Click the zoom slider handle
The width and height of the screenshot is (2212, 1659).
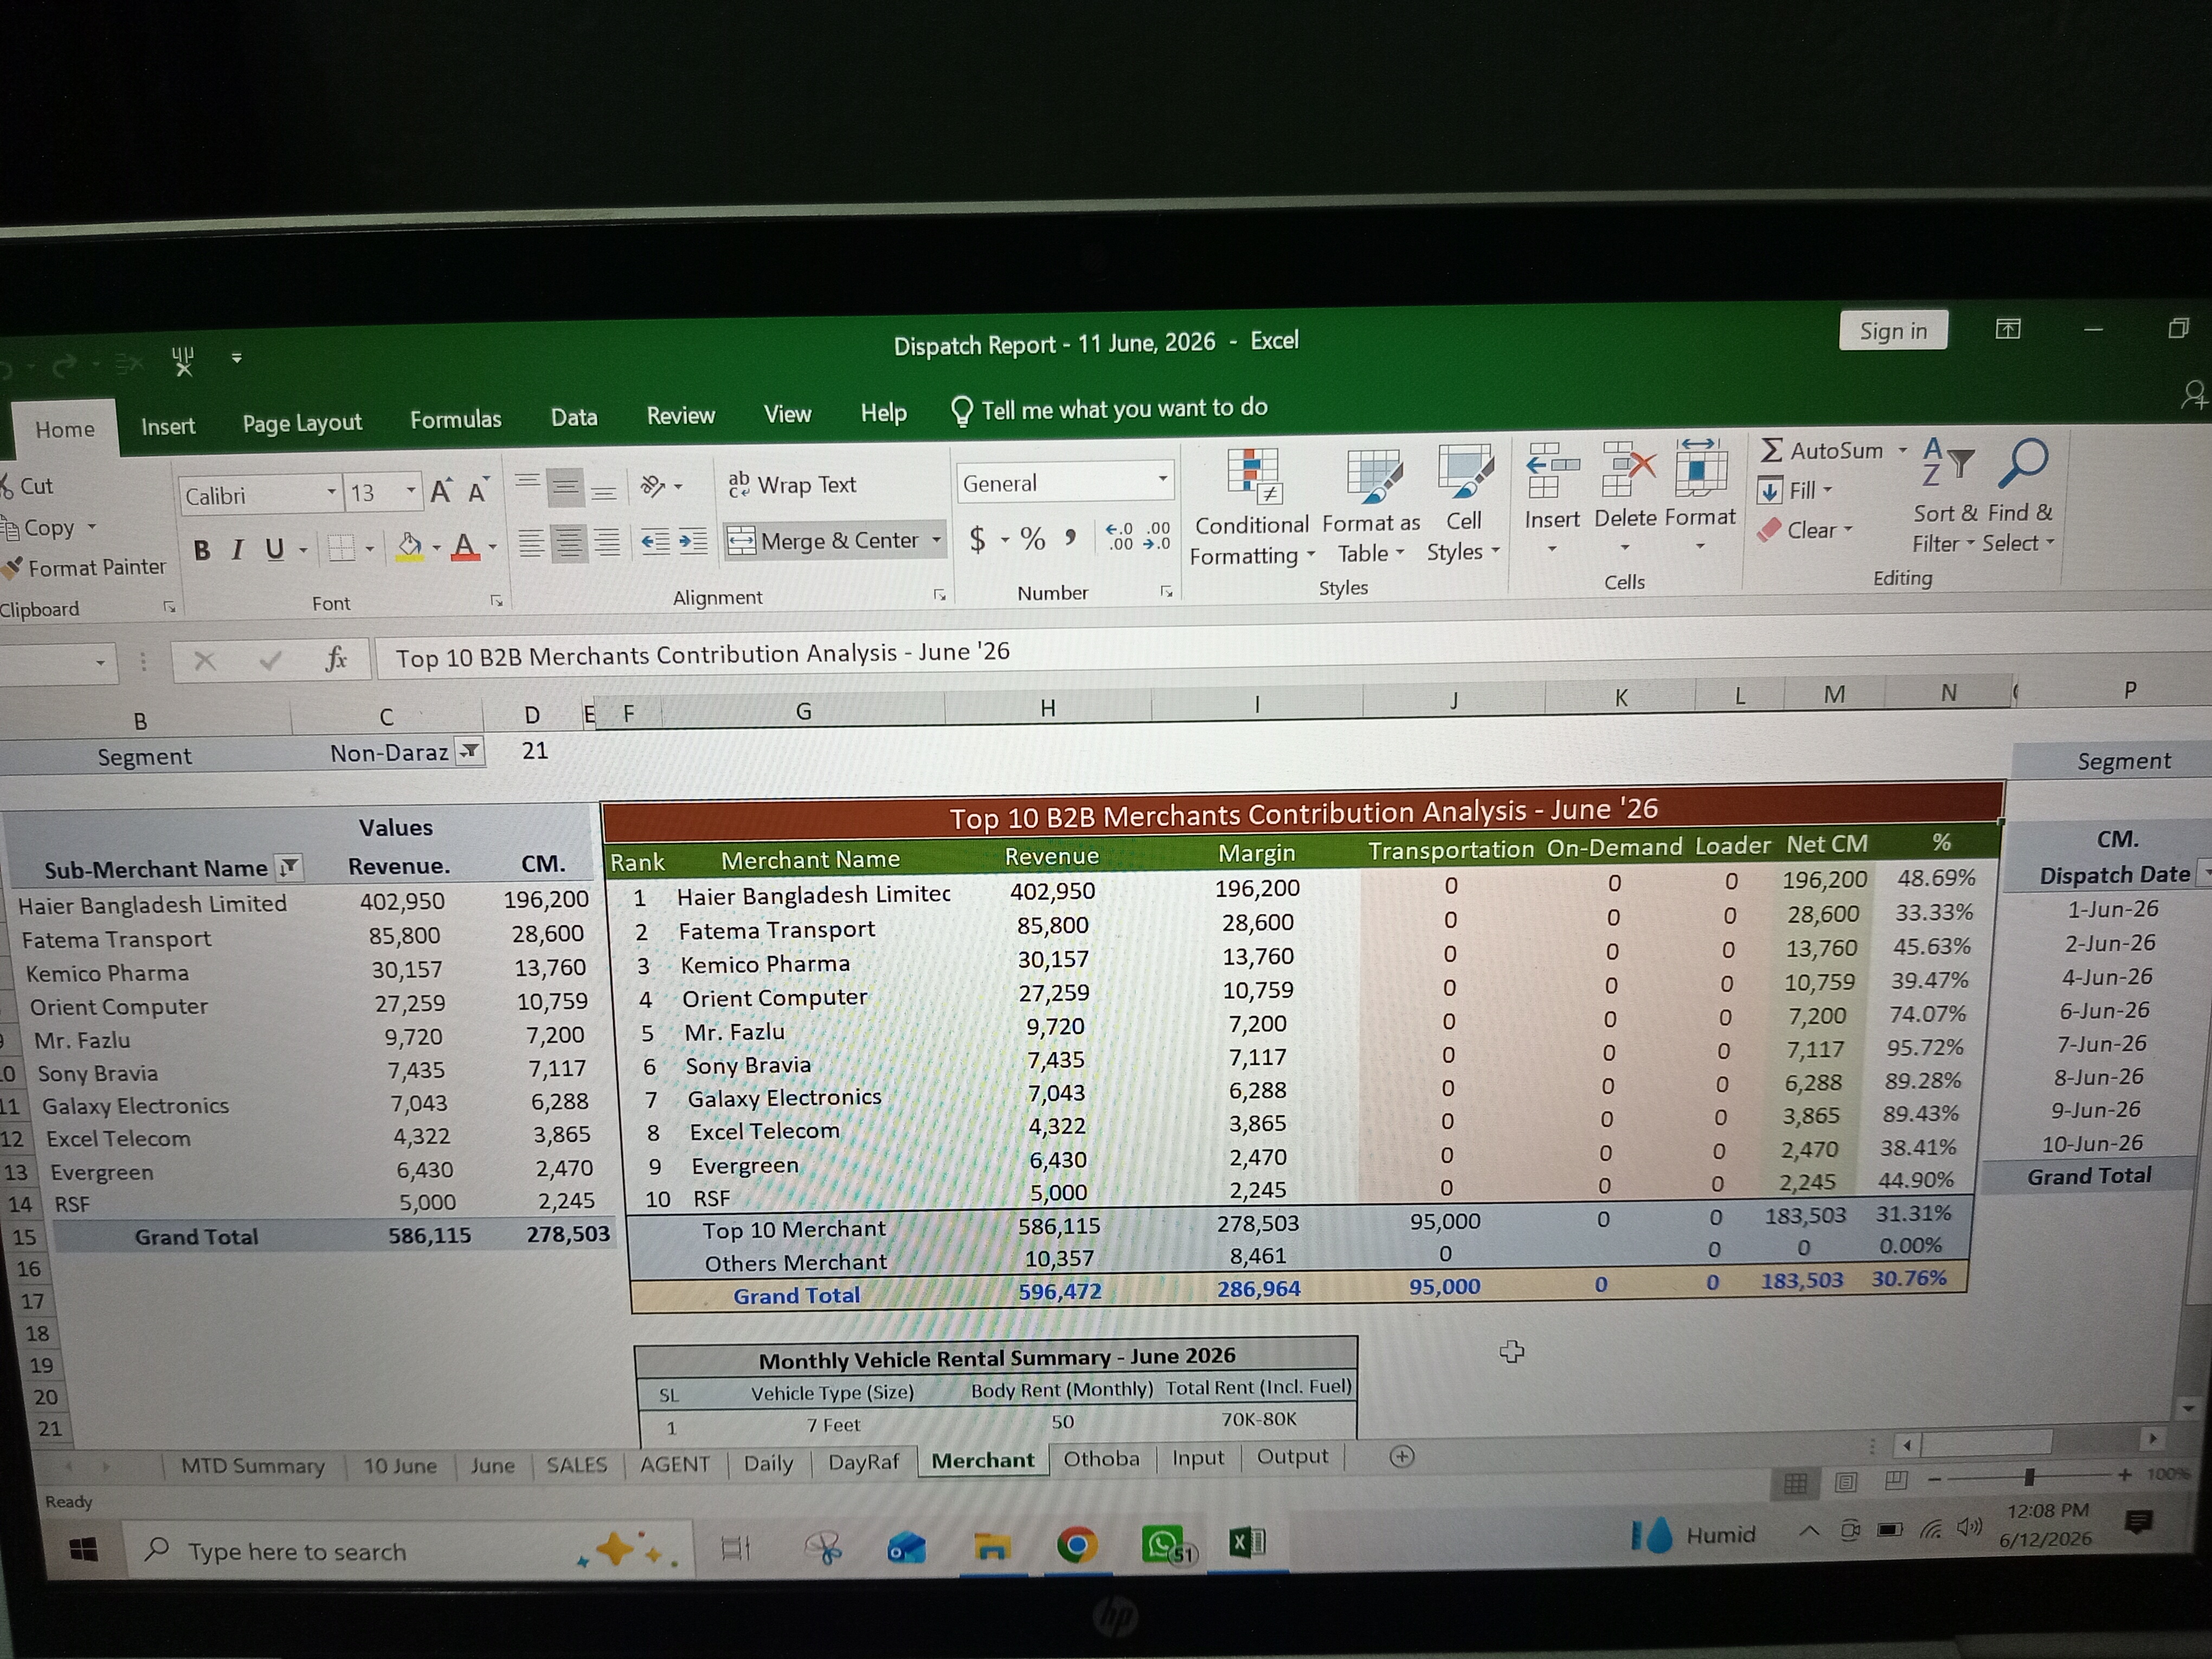(x=2029, y=1477)
